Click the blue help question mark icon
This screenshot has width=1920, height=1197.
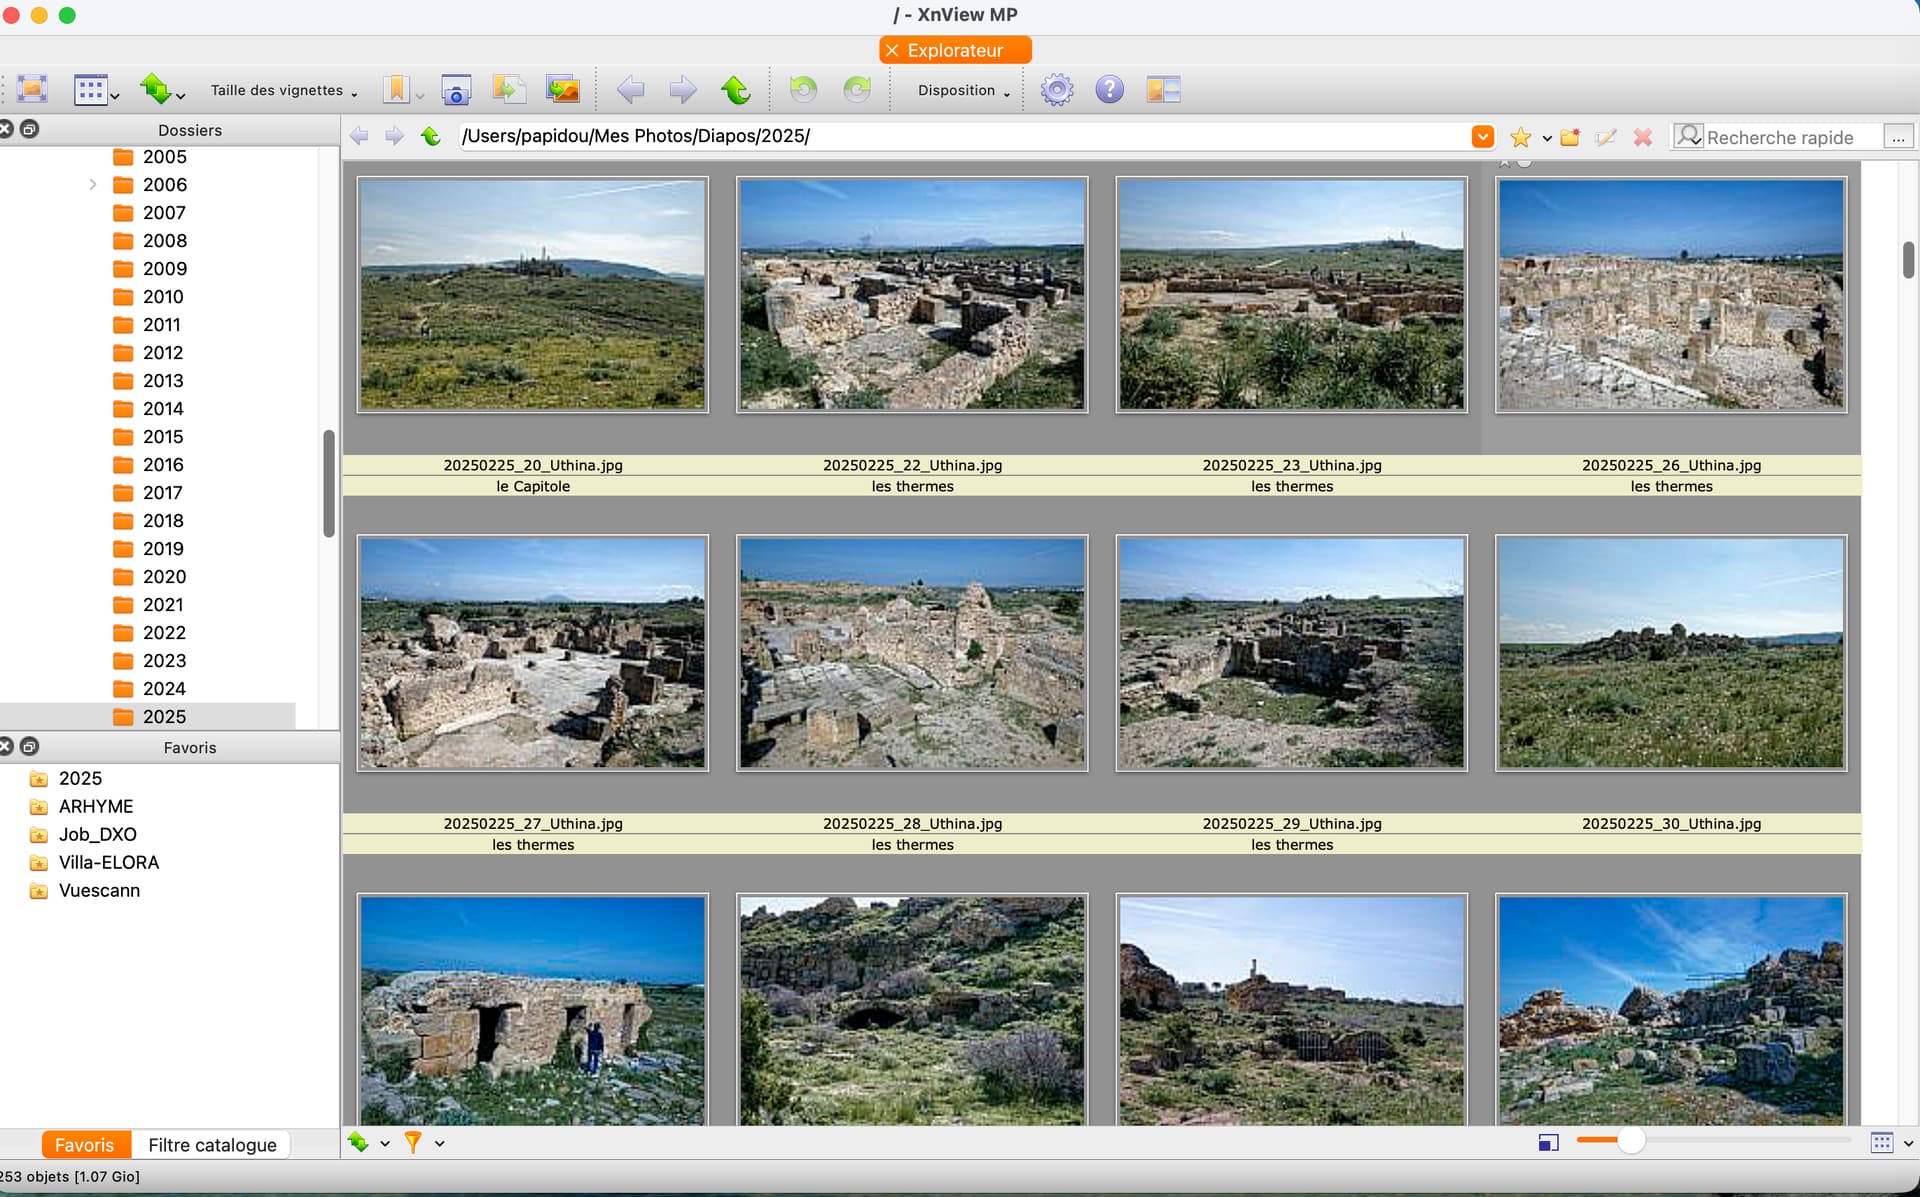click(x=1109, y=90)
